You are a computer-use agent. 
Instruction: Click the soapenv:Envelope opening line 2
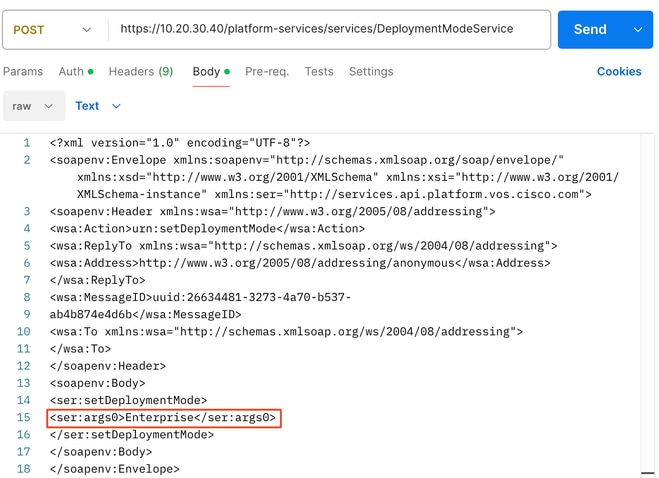pyautogui.click(x=306, y=160)
